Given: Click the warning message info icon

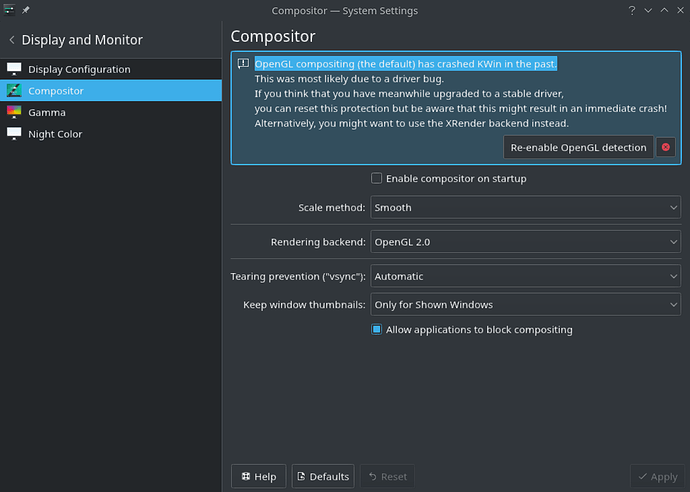Looking at the screenshot, I should [243, 64].
